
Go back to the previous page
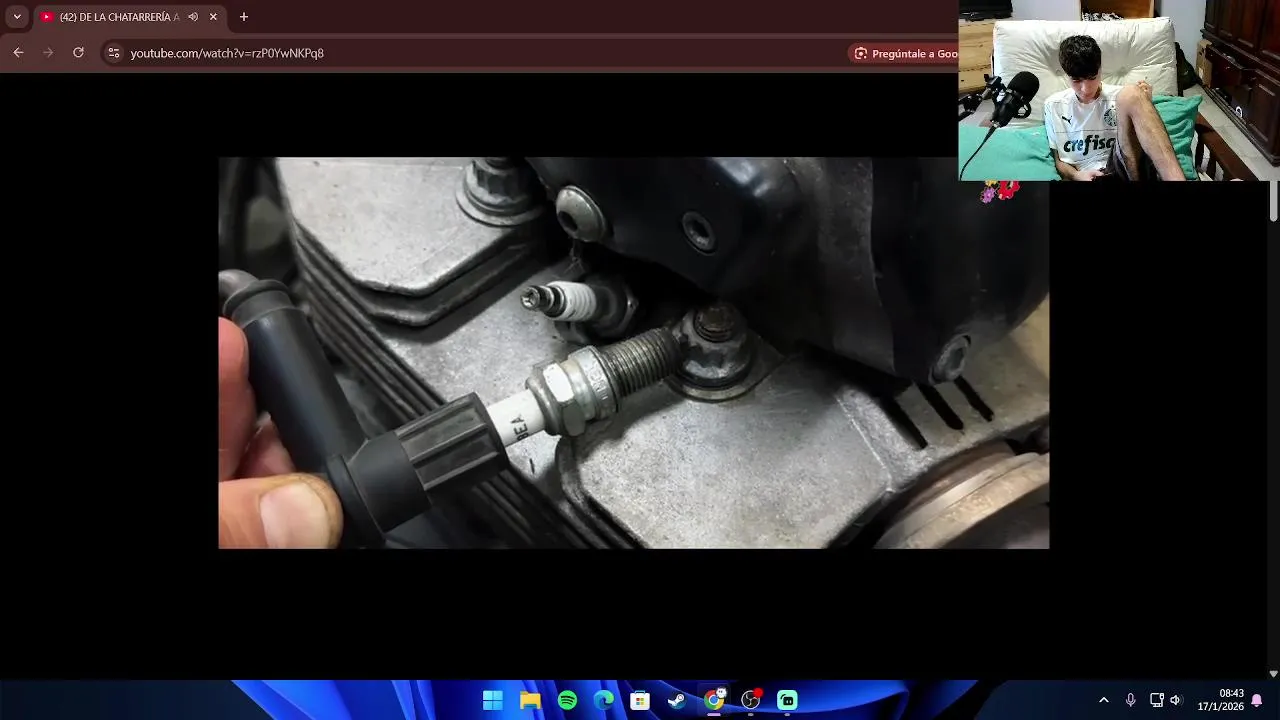tap(18, 53)
